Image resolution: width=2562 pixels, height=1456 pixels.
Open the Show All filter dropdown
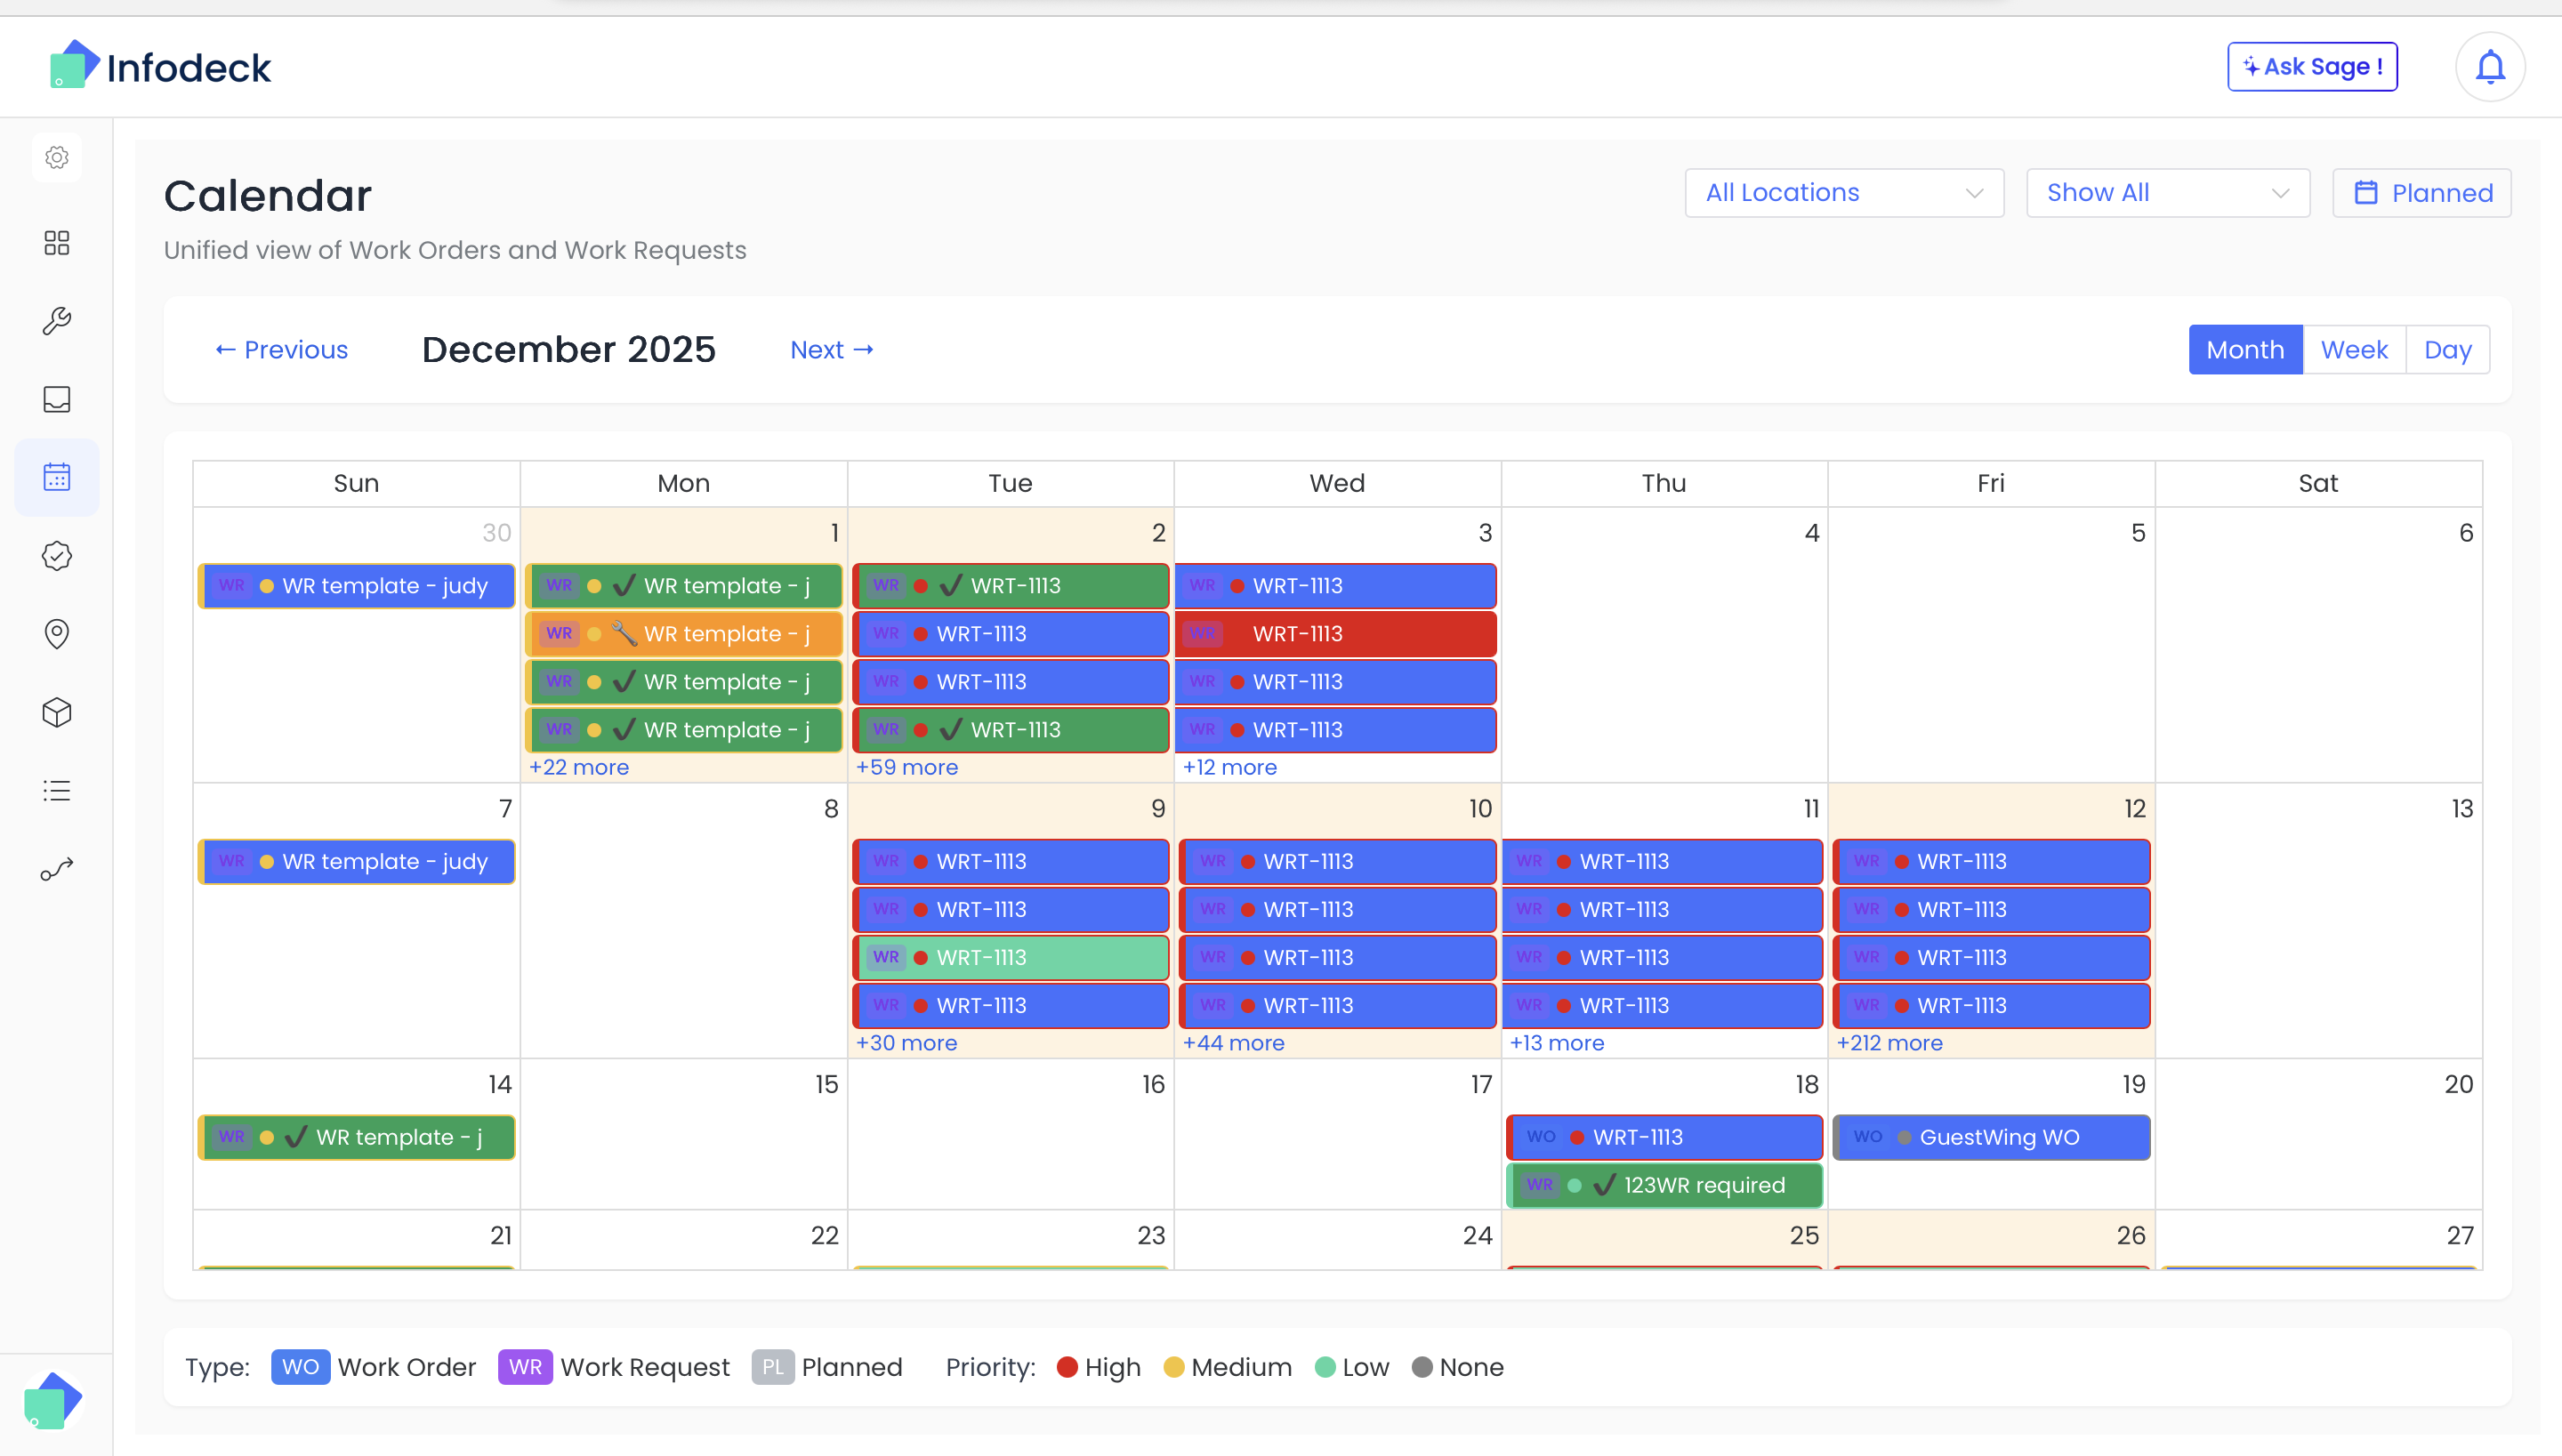pyautogui.click(x=2167, y=192)
